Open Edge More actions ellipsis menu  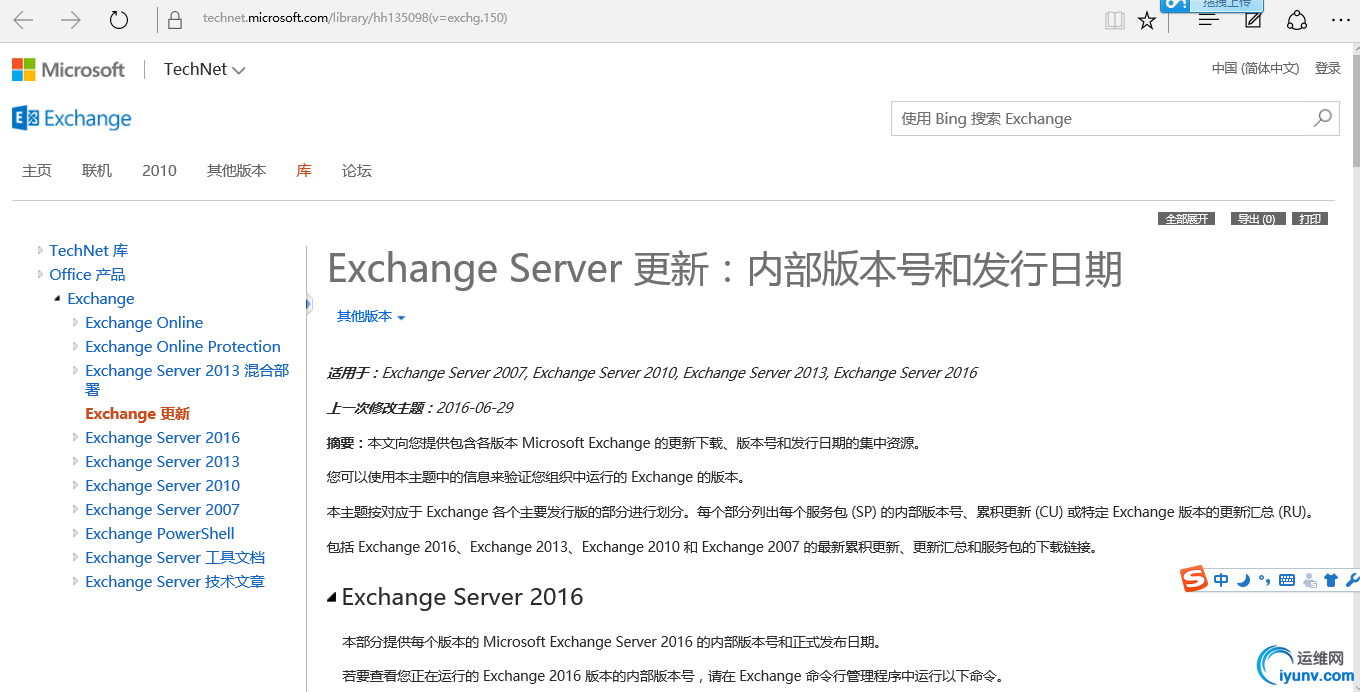pos(1340,20)
